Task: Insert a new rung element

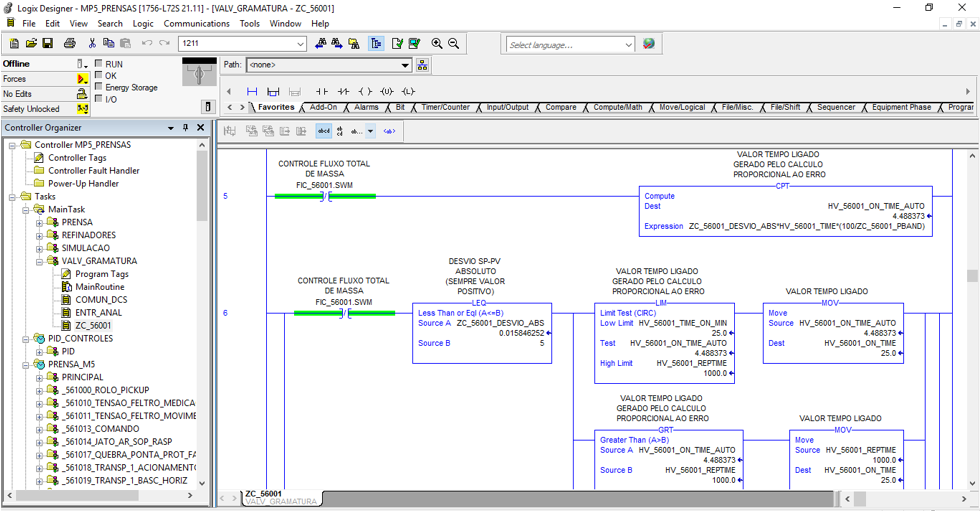Action: tap(252, 91)
